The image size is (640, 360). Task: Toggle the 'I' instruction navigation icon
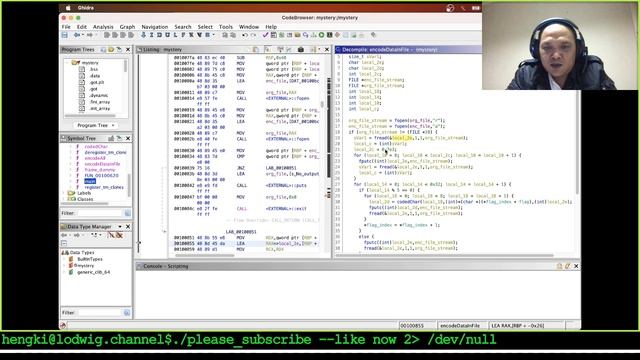tap(151, 36)
